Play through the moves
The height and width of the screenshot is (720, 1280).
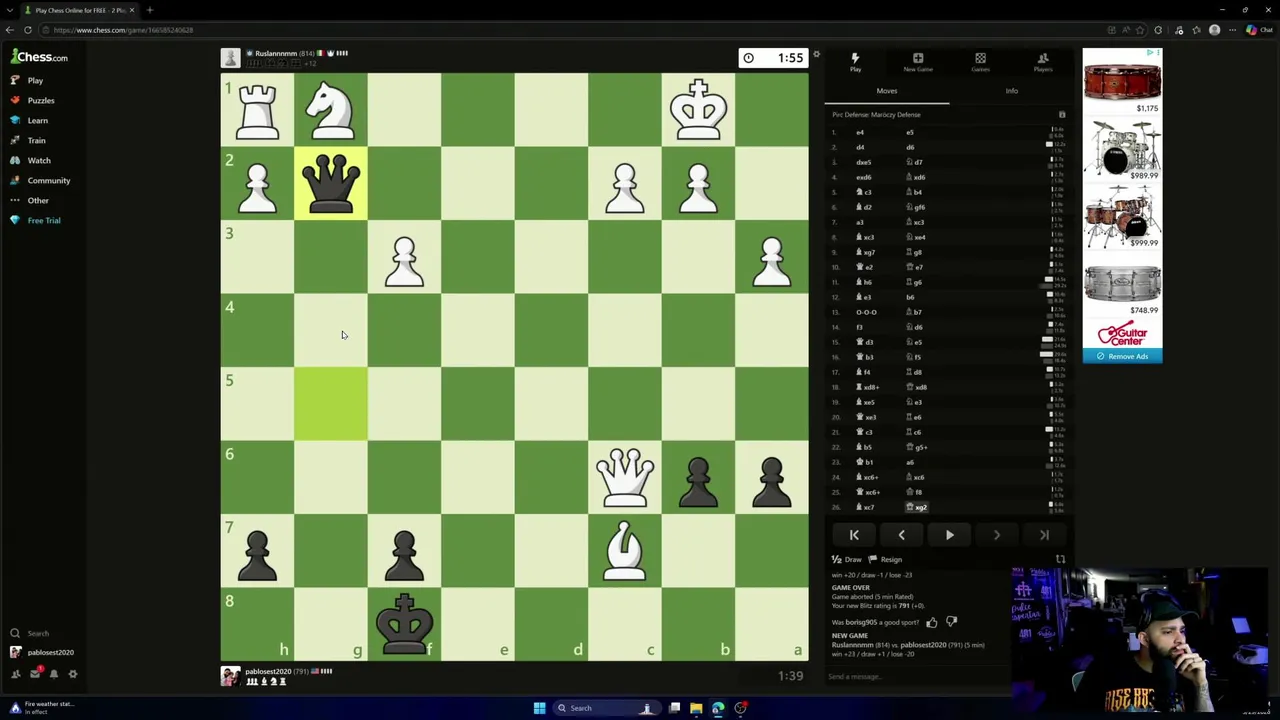pos(949,535)
